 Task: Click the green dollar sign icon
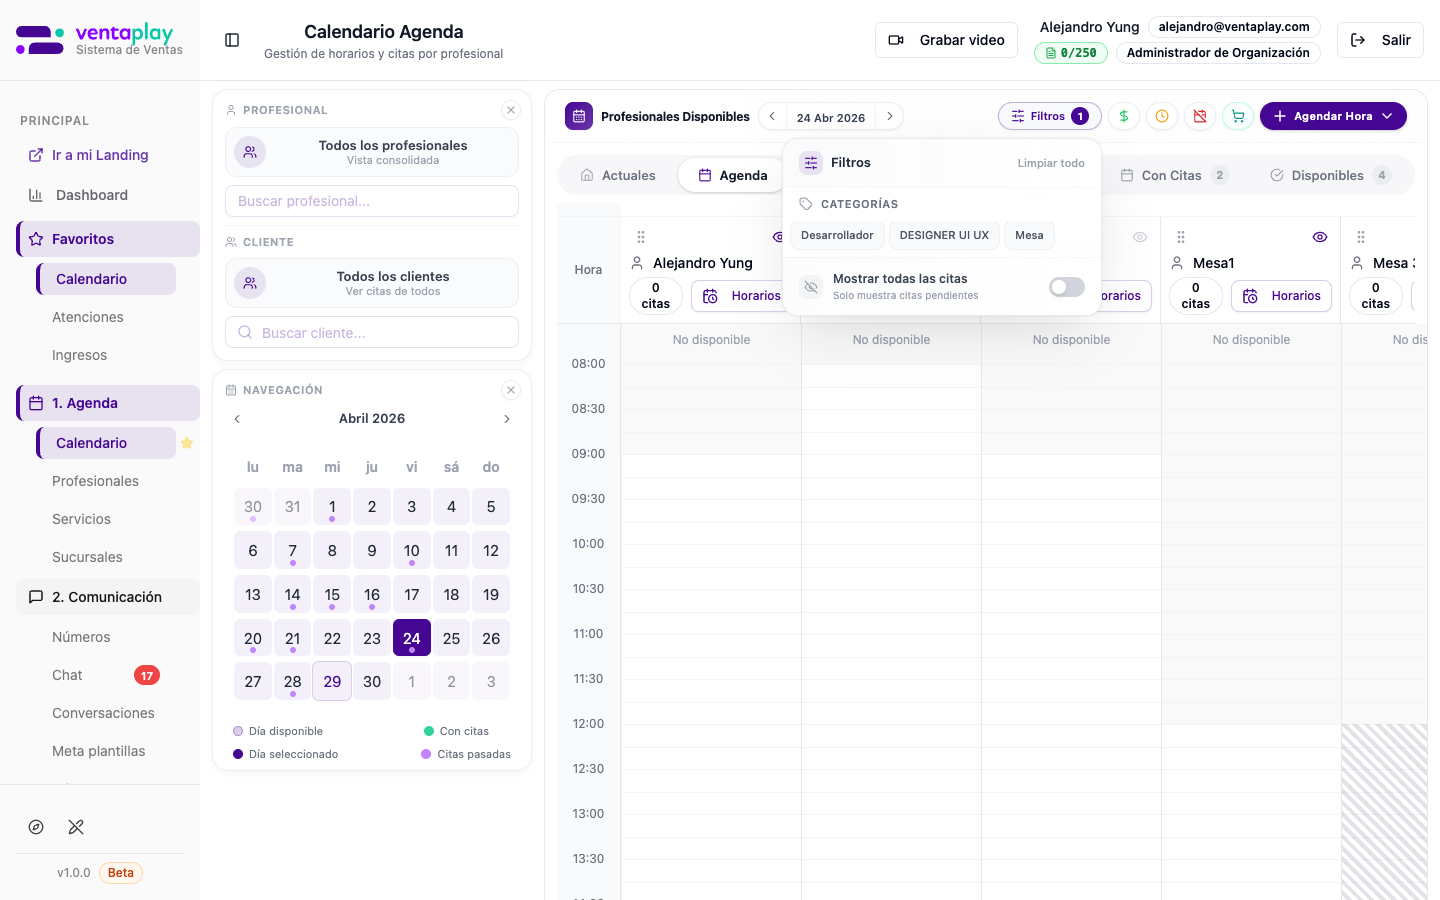point(1124,116)
